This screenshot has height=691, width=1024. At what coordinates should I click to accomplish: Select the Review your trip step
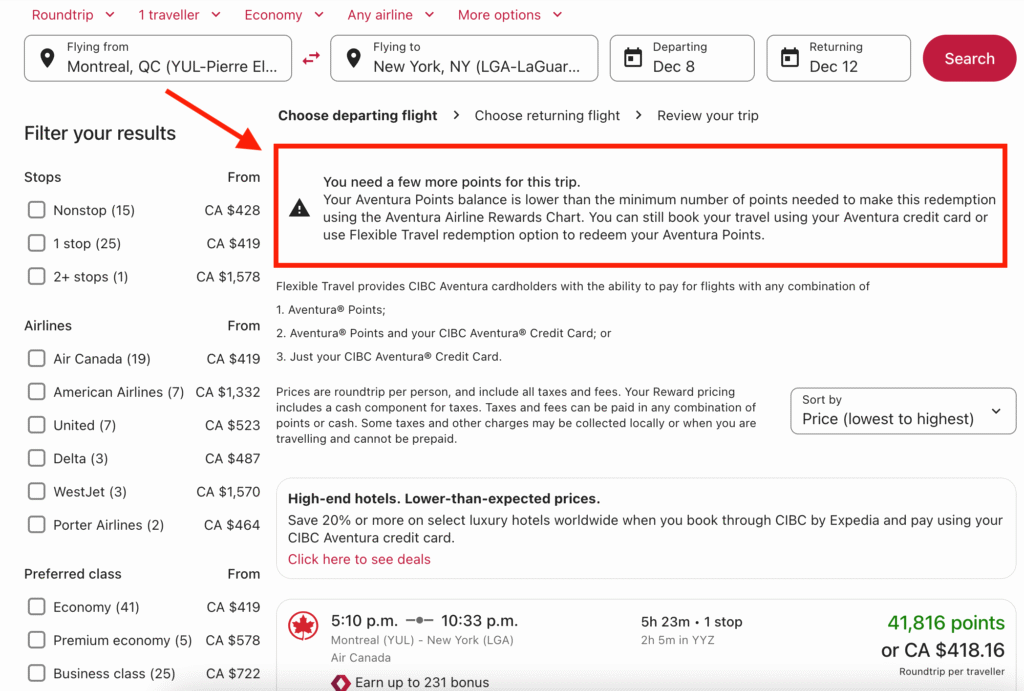707,115
